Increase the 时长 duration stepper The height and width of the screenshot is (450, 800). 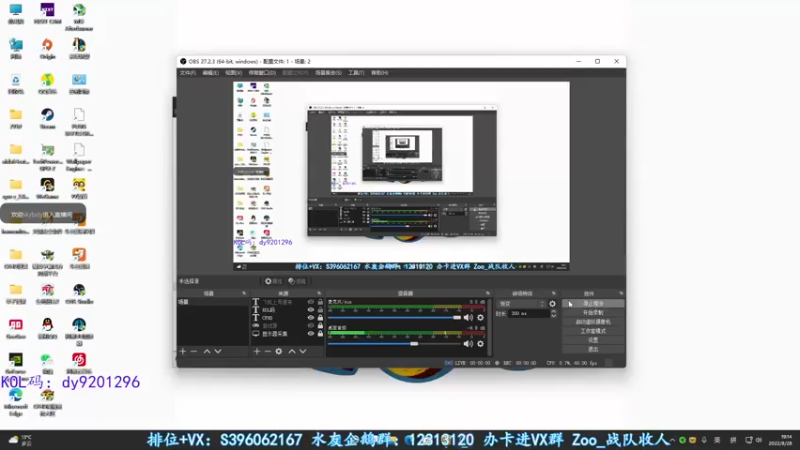[x=554, y=311]
